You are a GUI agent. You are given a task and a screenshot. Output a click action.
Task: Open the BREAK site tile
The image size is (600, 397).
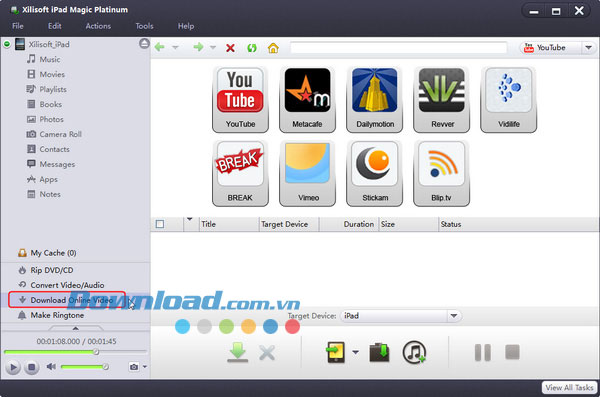click(240, 173)
